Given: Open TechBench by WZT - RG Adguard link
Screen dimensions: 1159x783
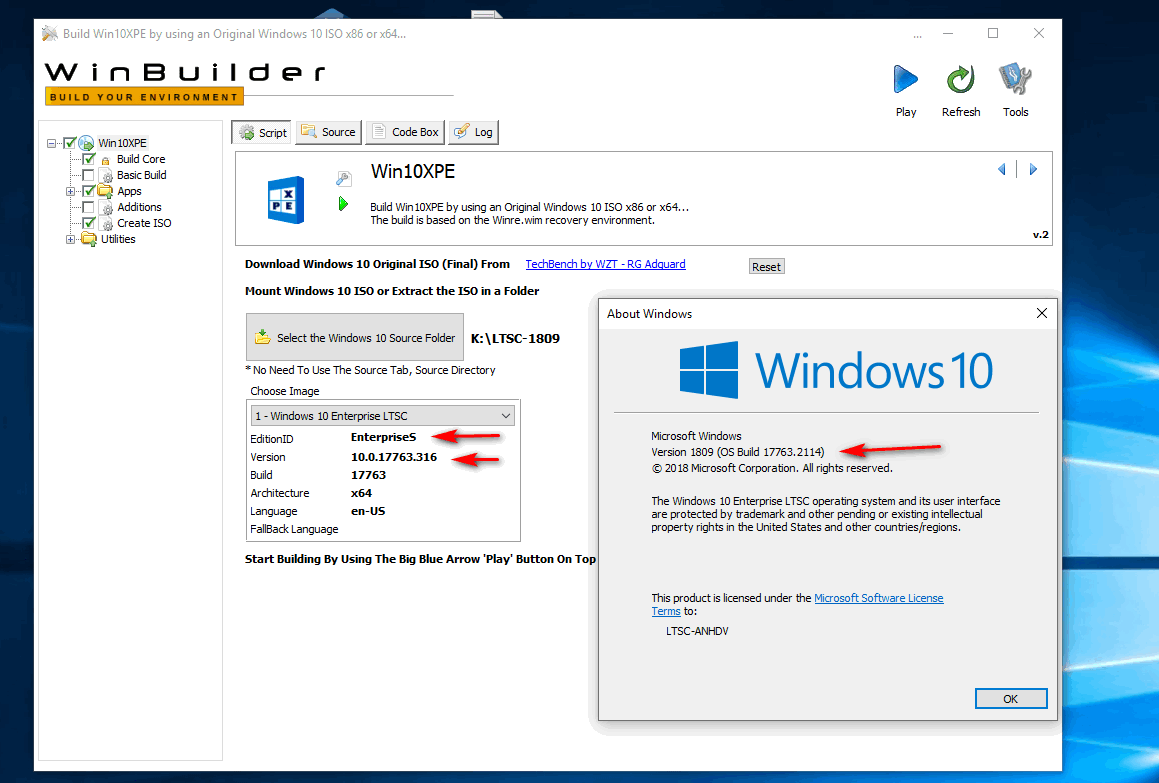Looking at the screenshot, I should [605, 264].
